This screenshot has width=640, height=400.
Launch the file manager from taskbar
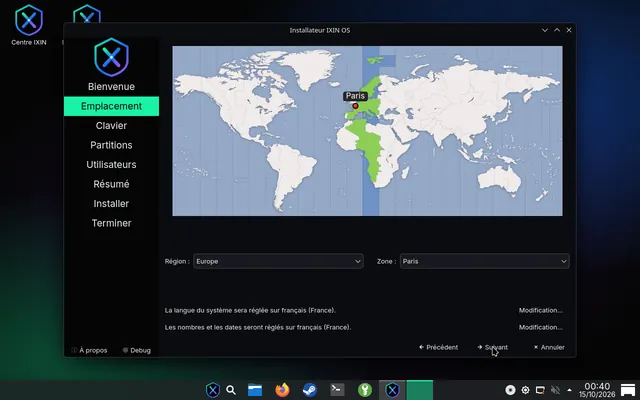[255, 390]
